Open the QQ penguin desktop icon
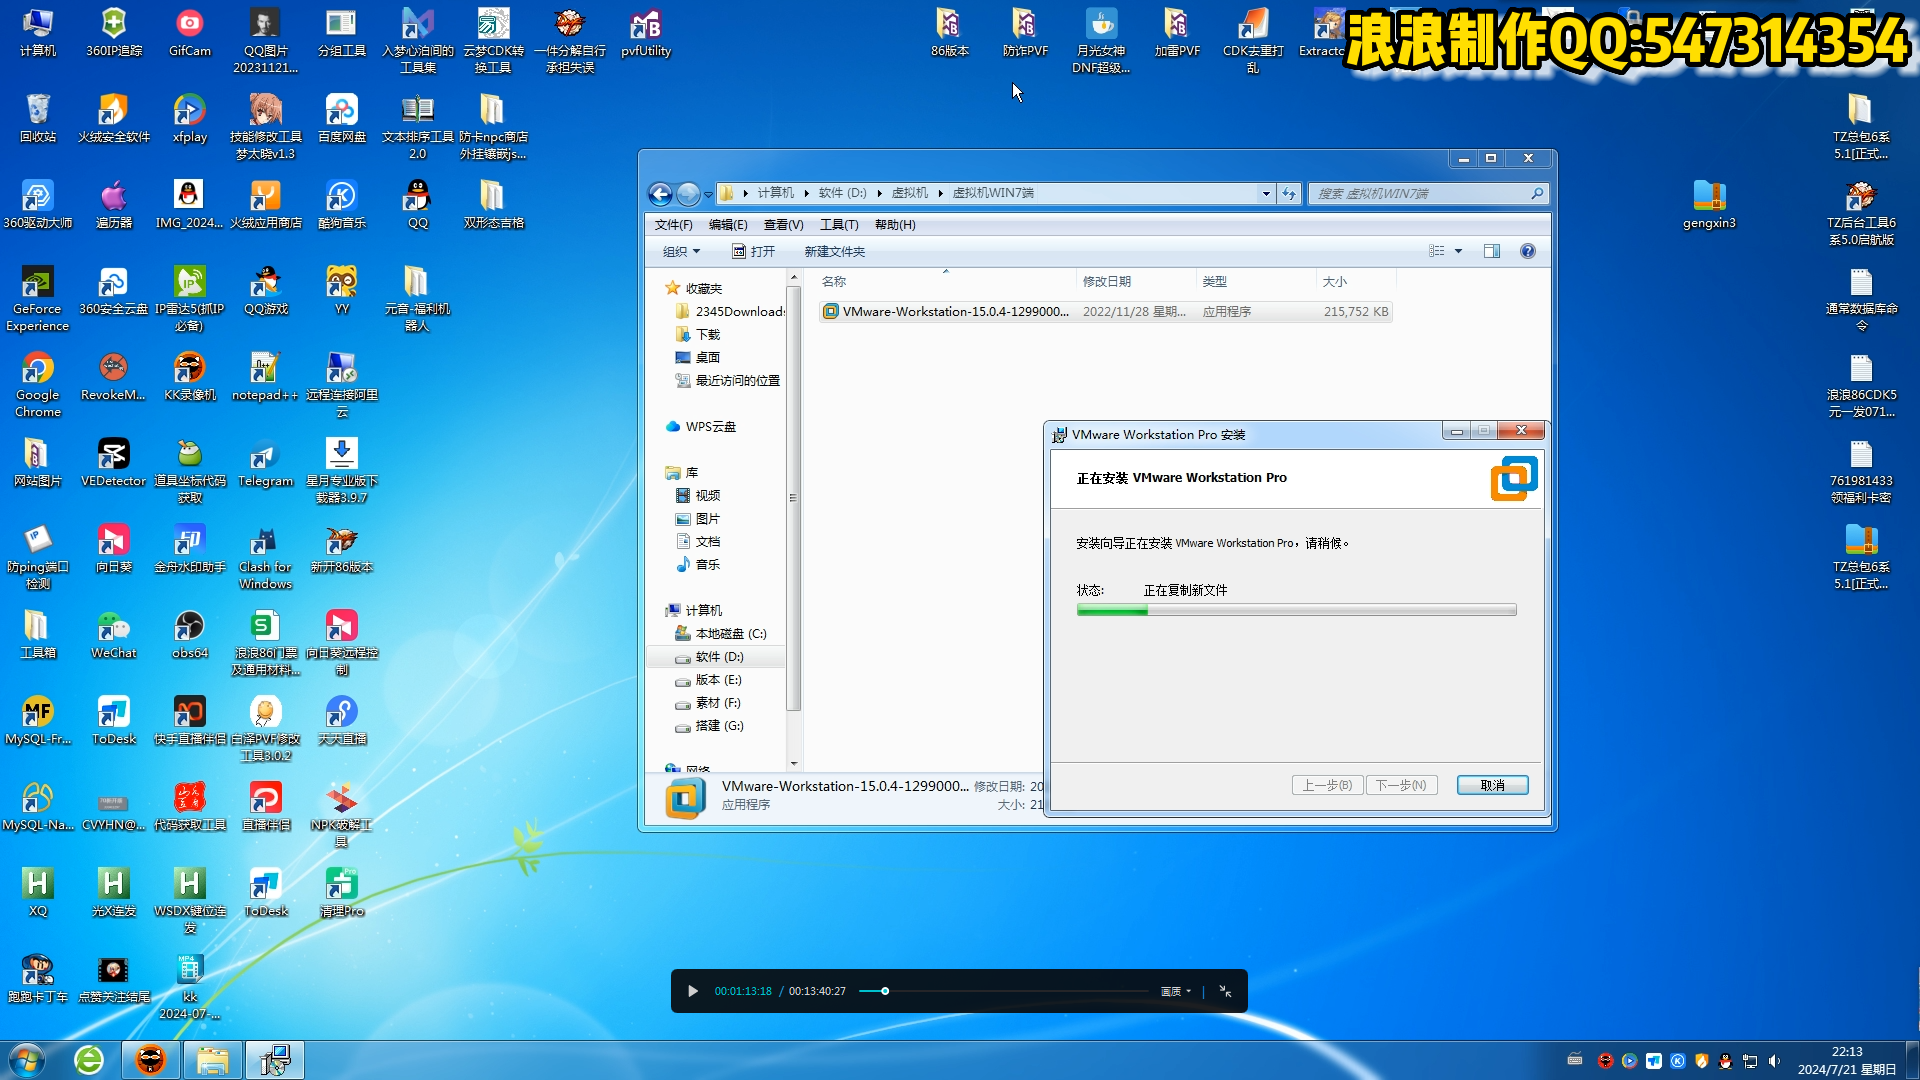Screen dimensions: 1920x1080 click(418, 204)
